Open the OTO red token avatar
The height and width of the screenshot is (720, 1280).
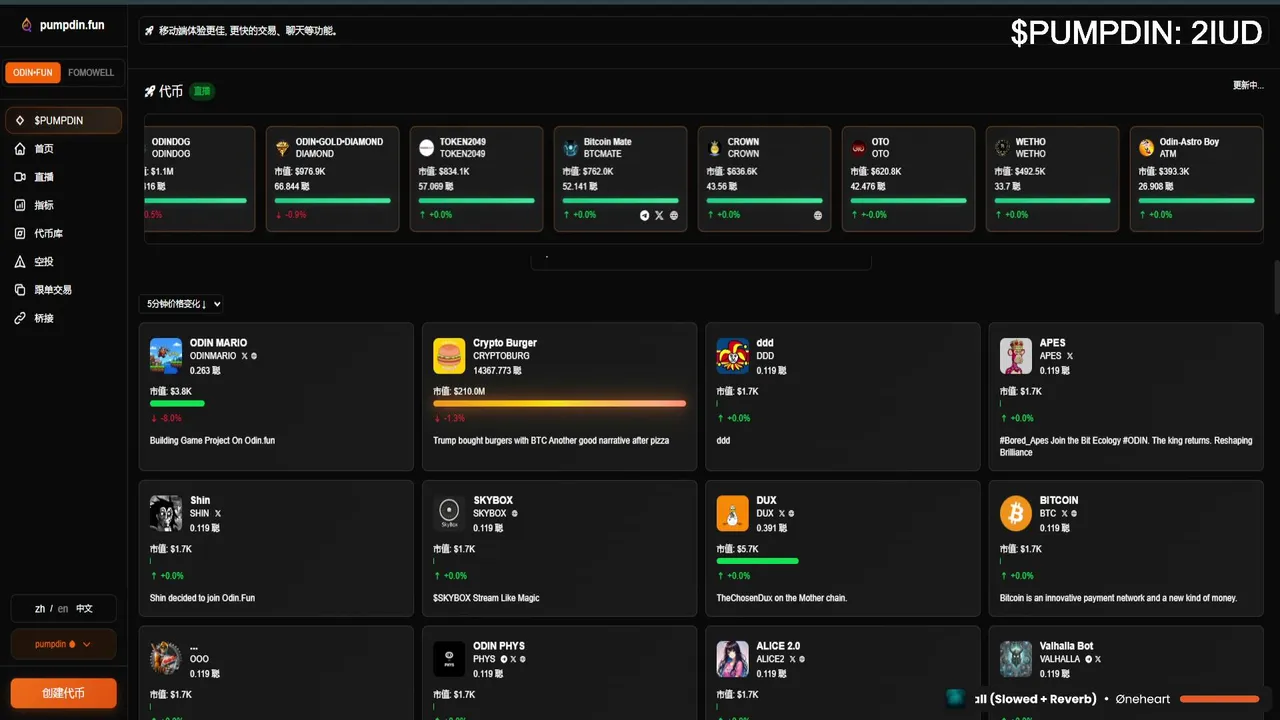coord(858,148)
